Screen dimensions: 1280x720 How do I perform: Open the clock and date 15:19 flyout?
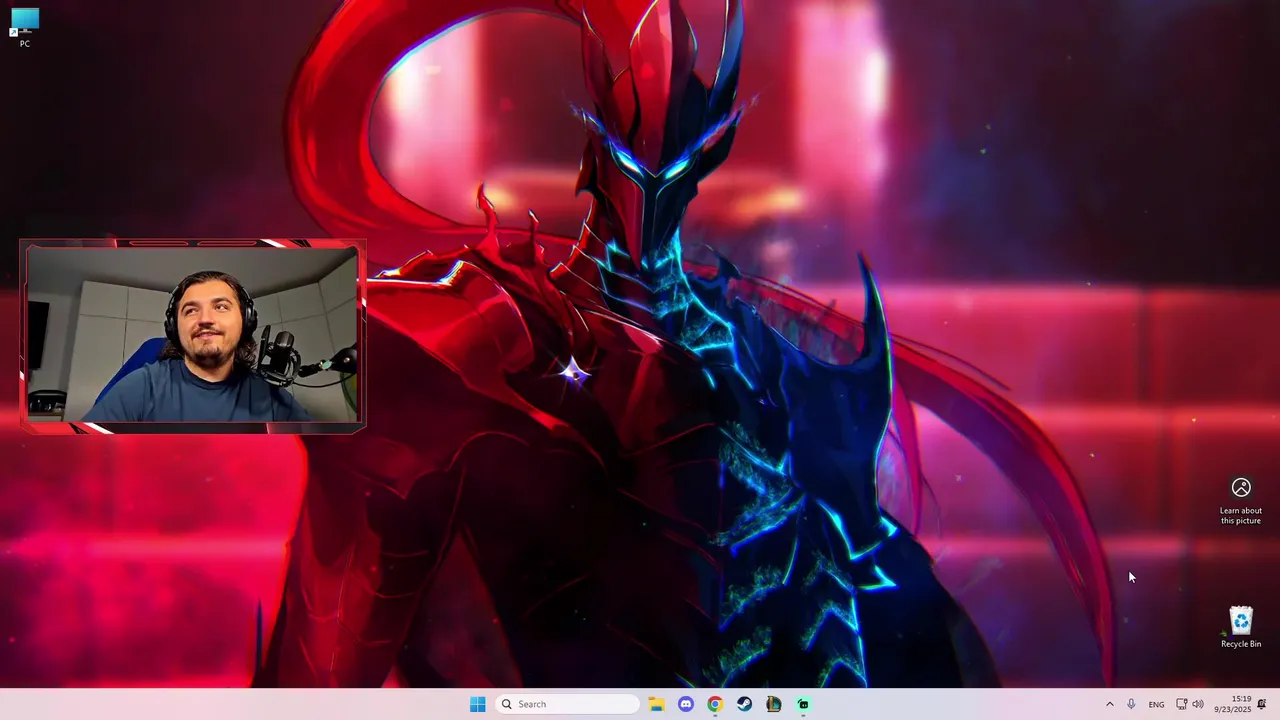[x=1232, y=704]
